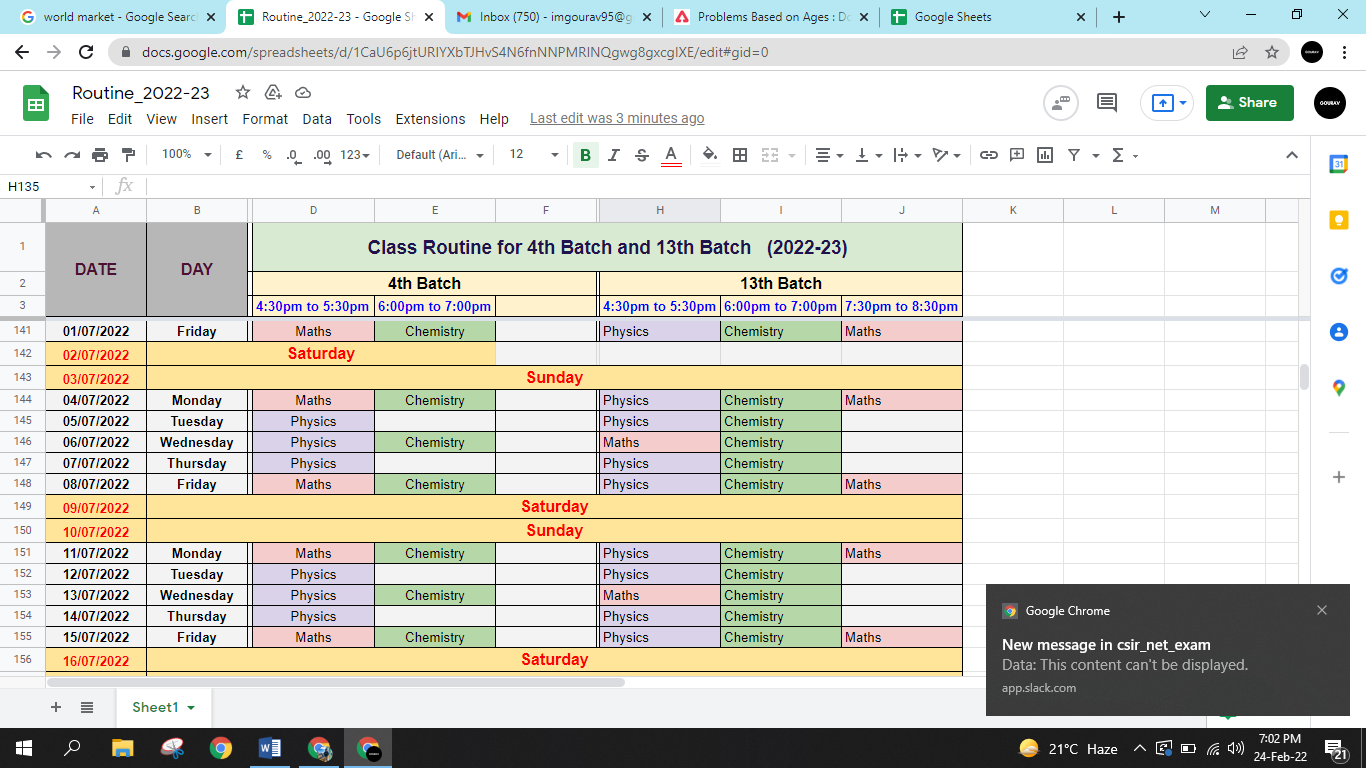This screenshot has height=768, width=1366.
Task: Open Word from the Windows taskbar
Action: tap(270, 748)
